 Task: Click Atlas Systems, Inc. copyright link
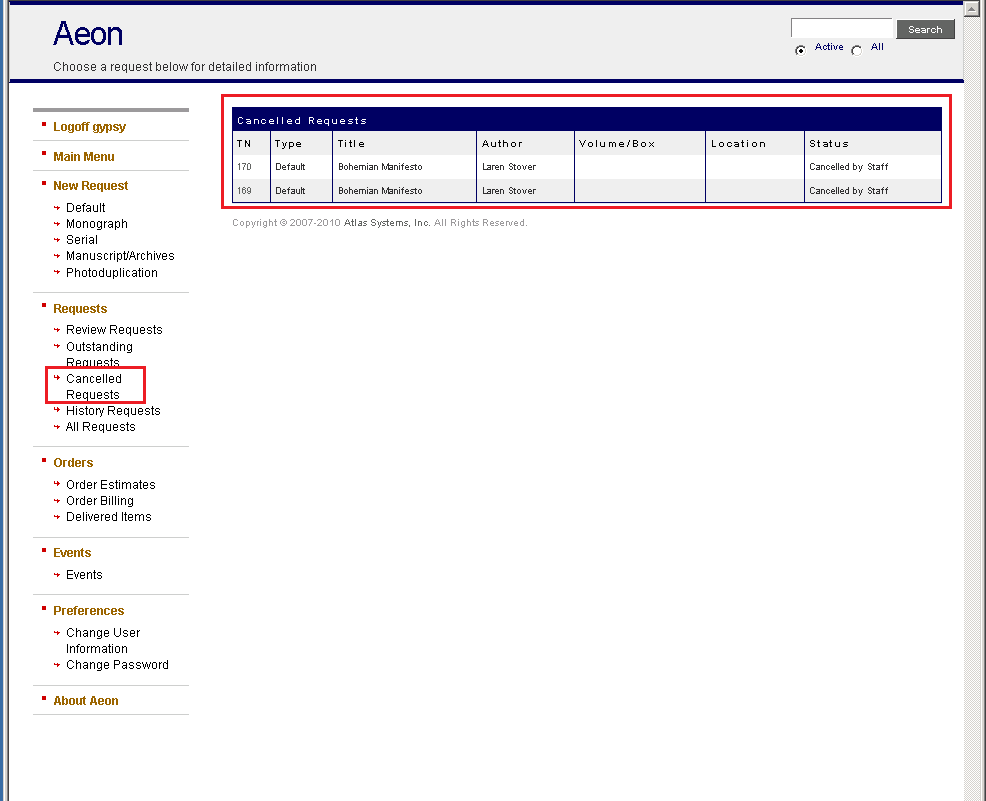[x=384, y=222]
